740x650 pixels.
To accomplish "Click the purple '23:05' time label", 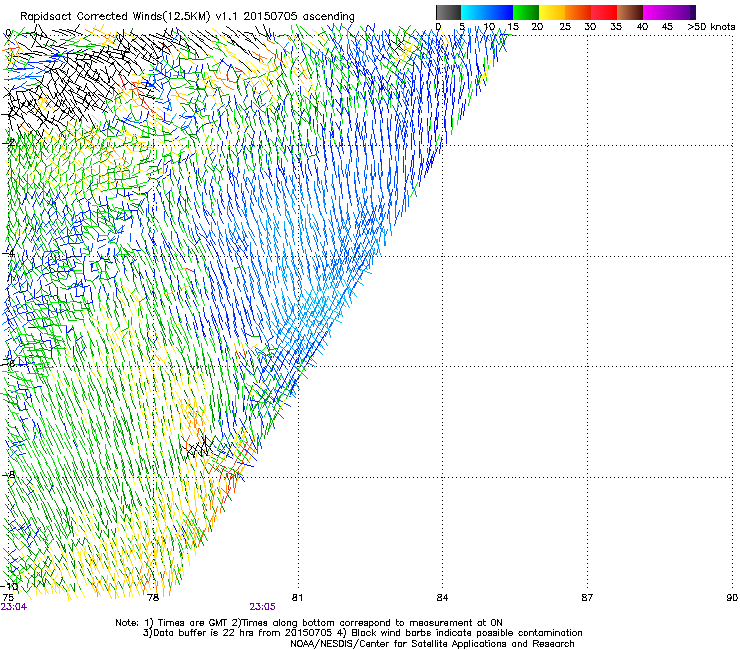I will 262,607.
